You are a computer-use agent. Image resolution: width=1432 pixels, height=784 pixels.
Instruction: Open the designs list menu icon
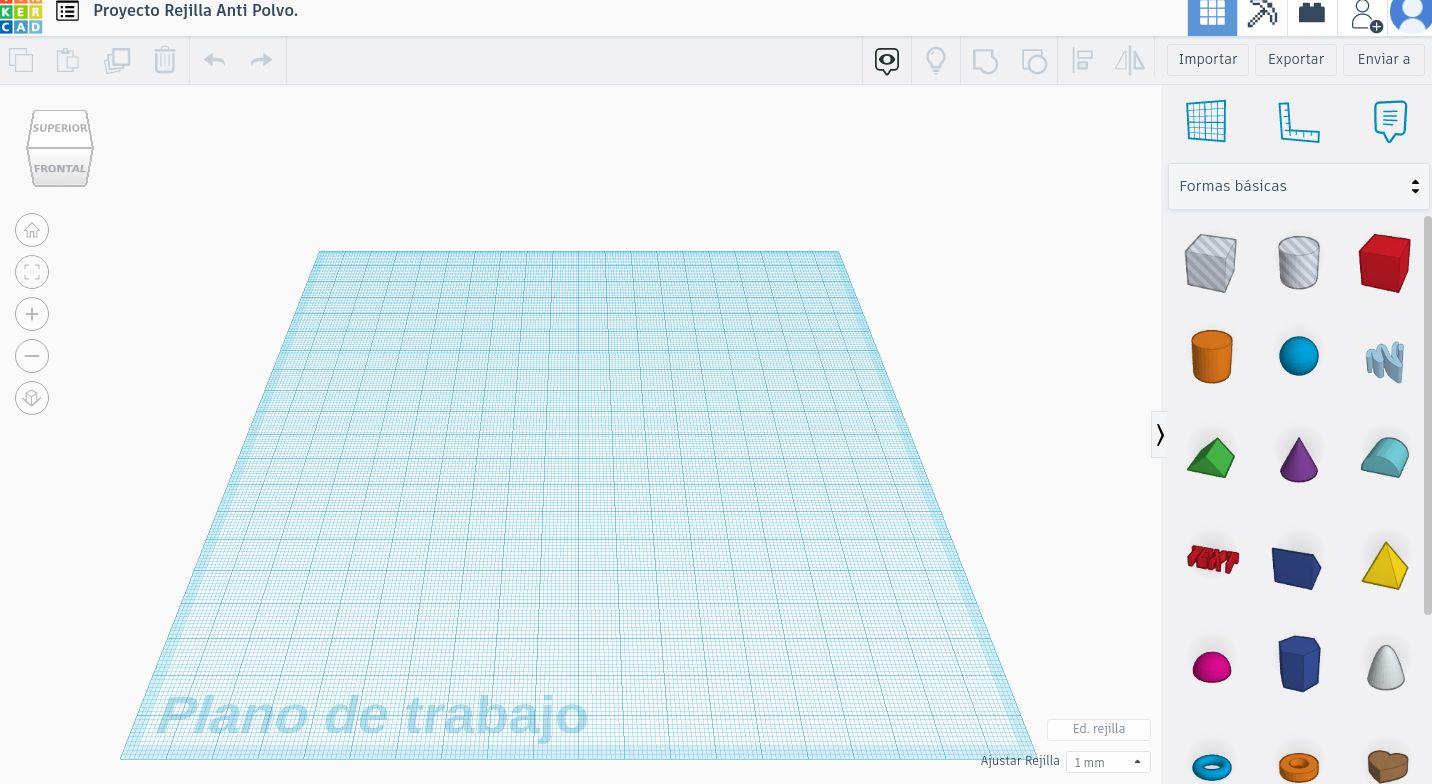pyautogui.click(x=67, y=12)
